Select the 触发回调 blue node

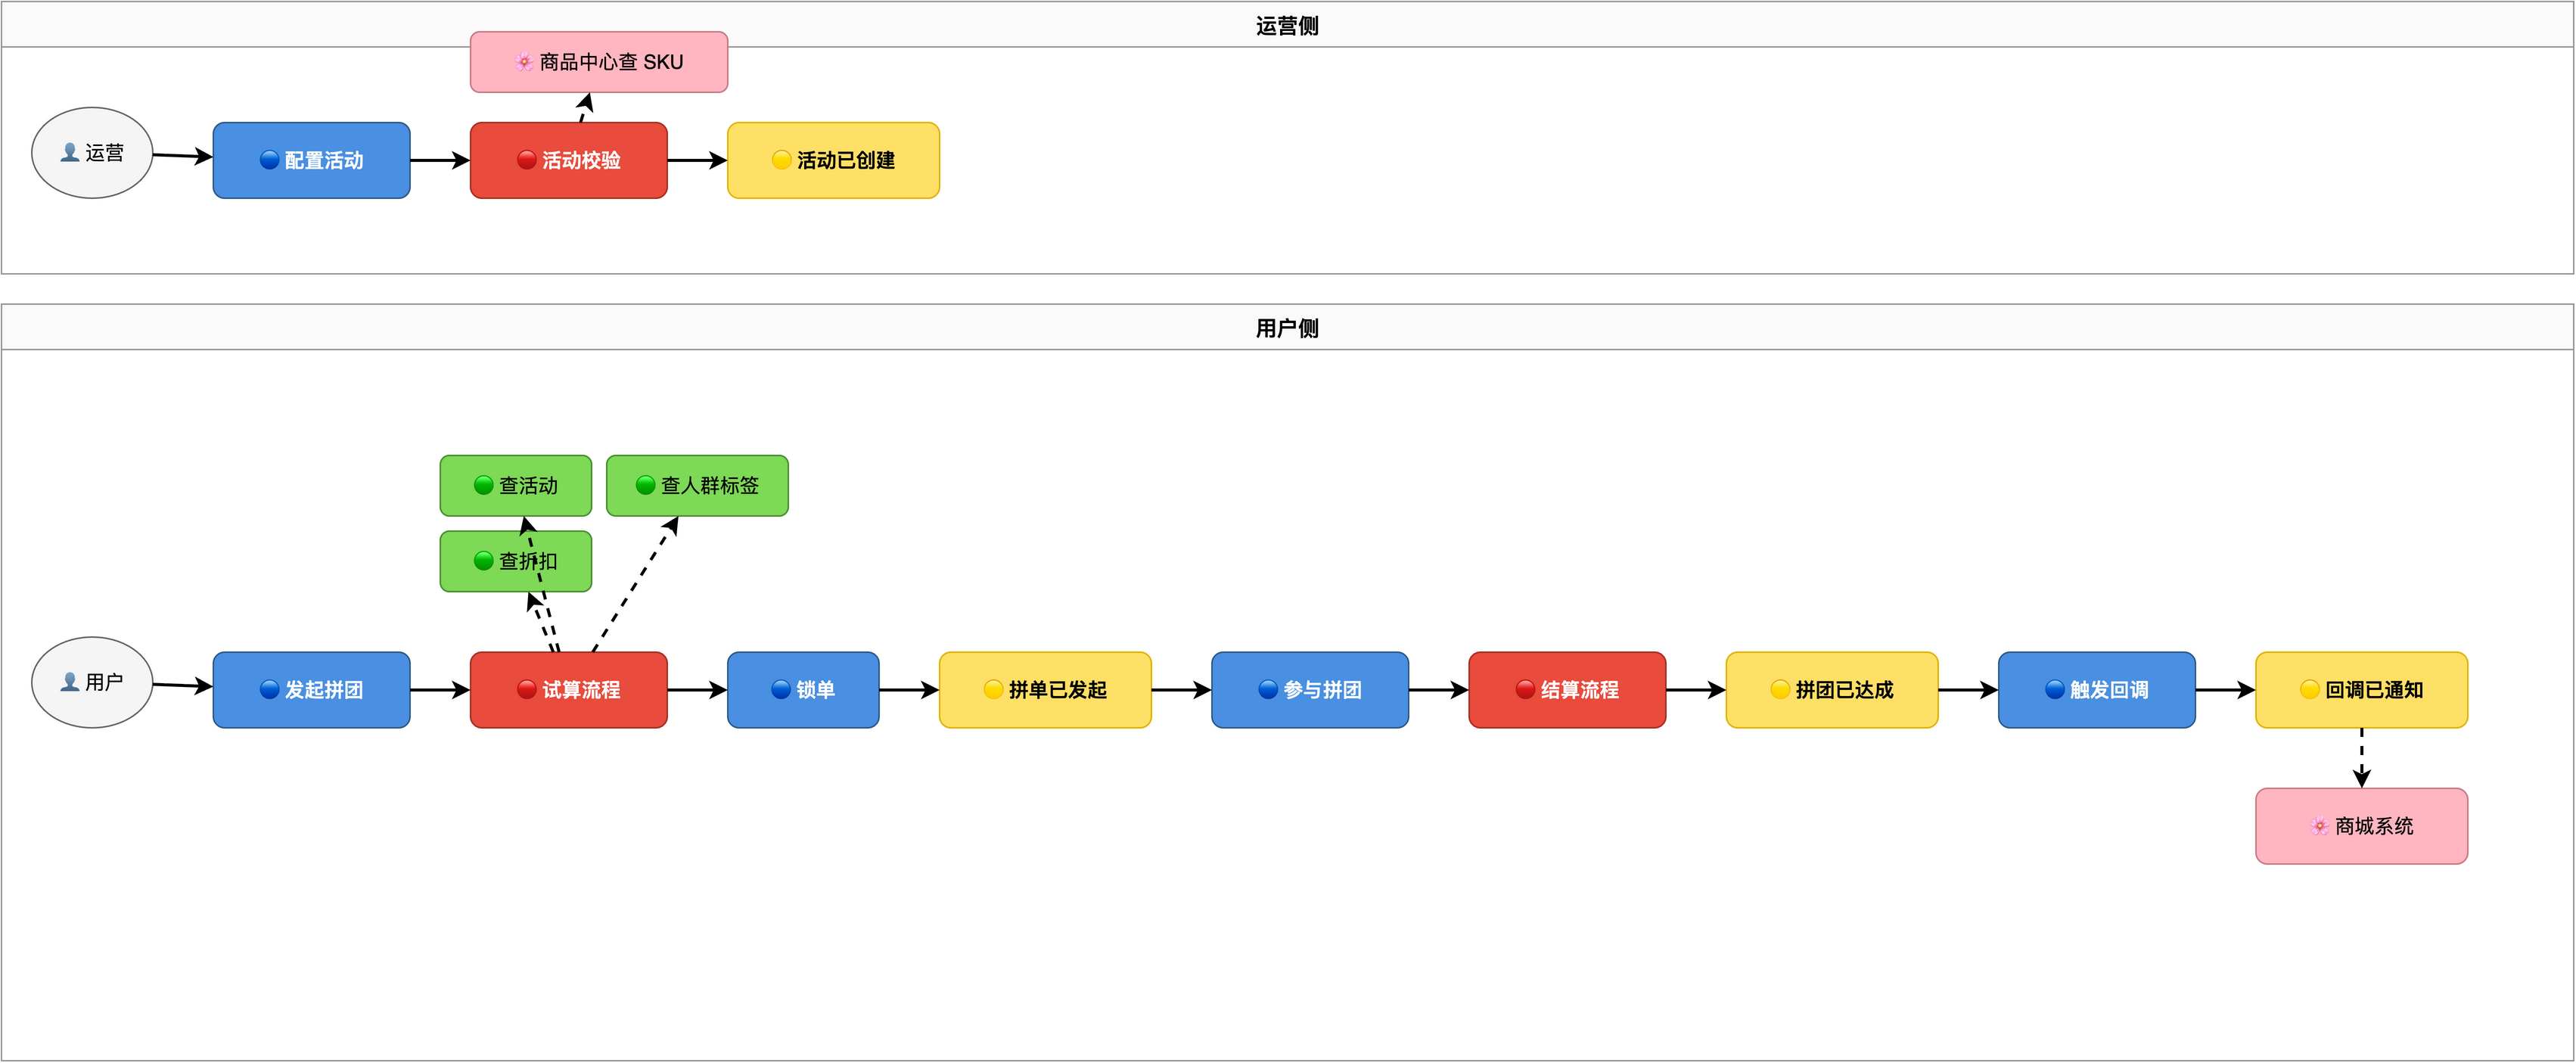click(2097, 690)
